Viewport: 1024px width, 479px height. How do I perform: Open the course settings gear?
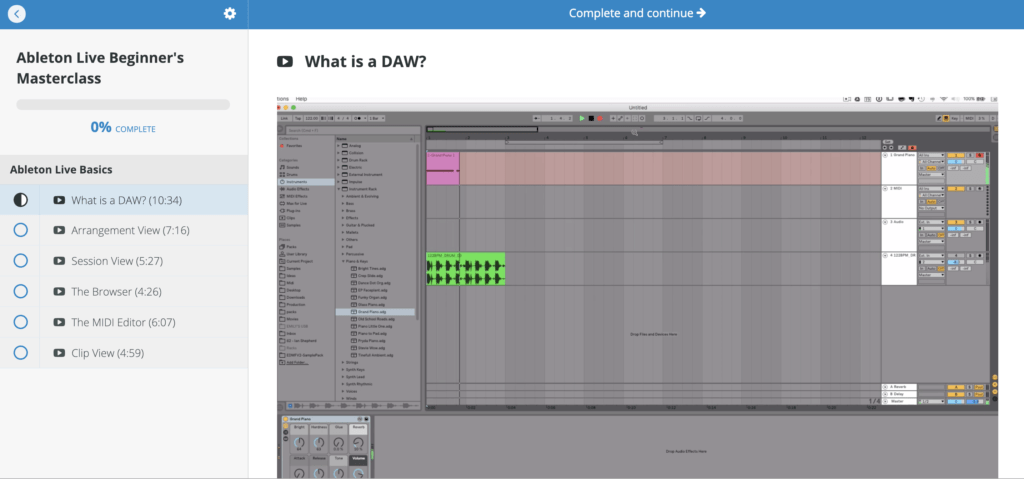point(230,14)
